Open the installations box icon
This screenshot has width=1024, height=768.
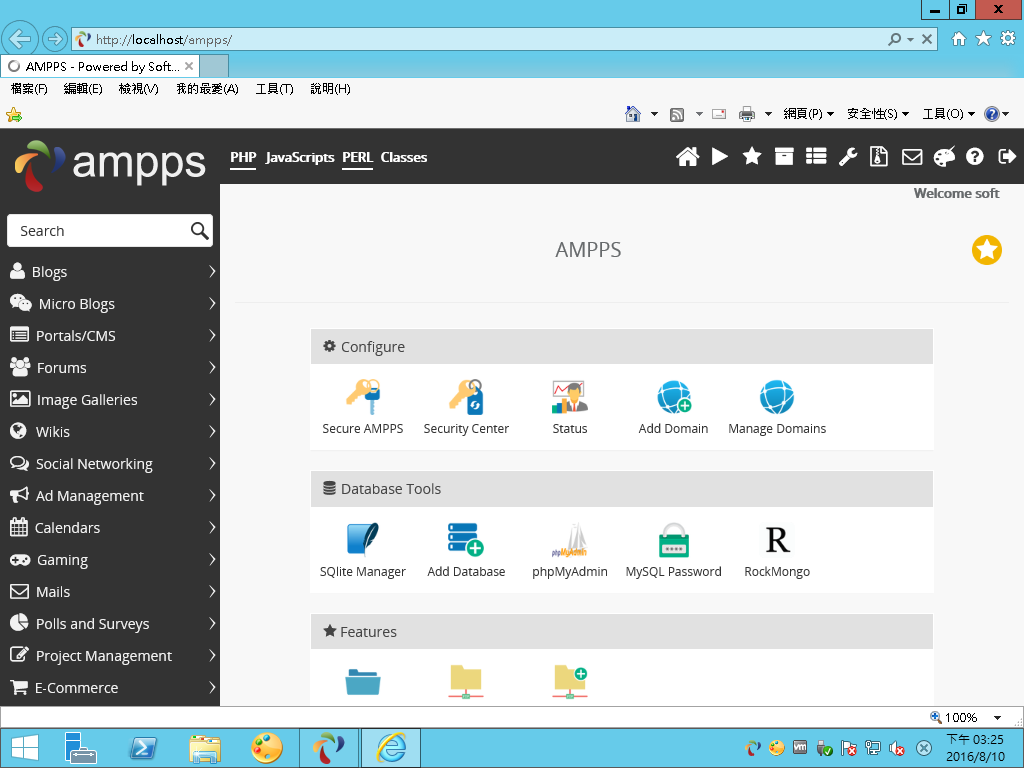tap(784, 157)
